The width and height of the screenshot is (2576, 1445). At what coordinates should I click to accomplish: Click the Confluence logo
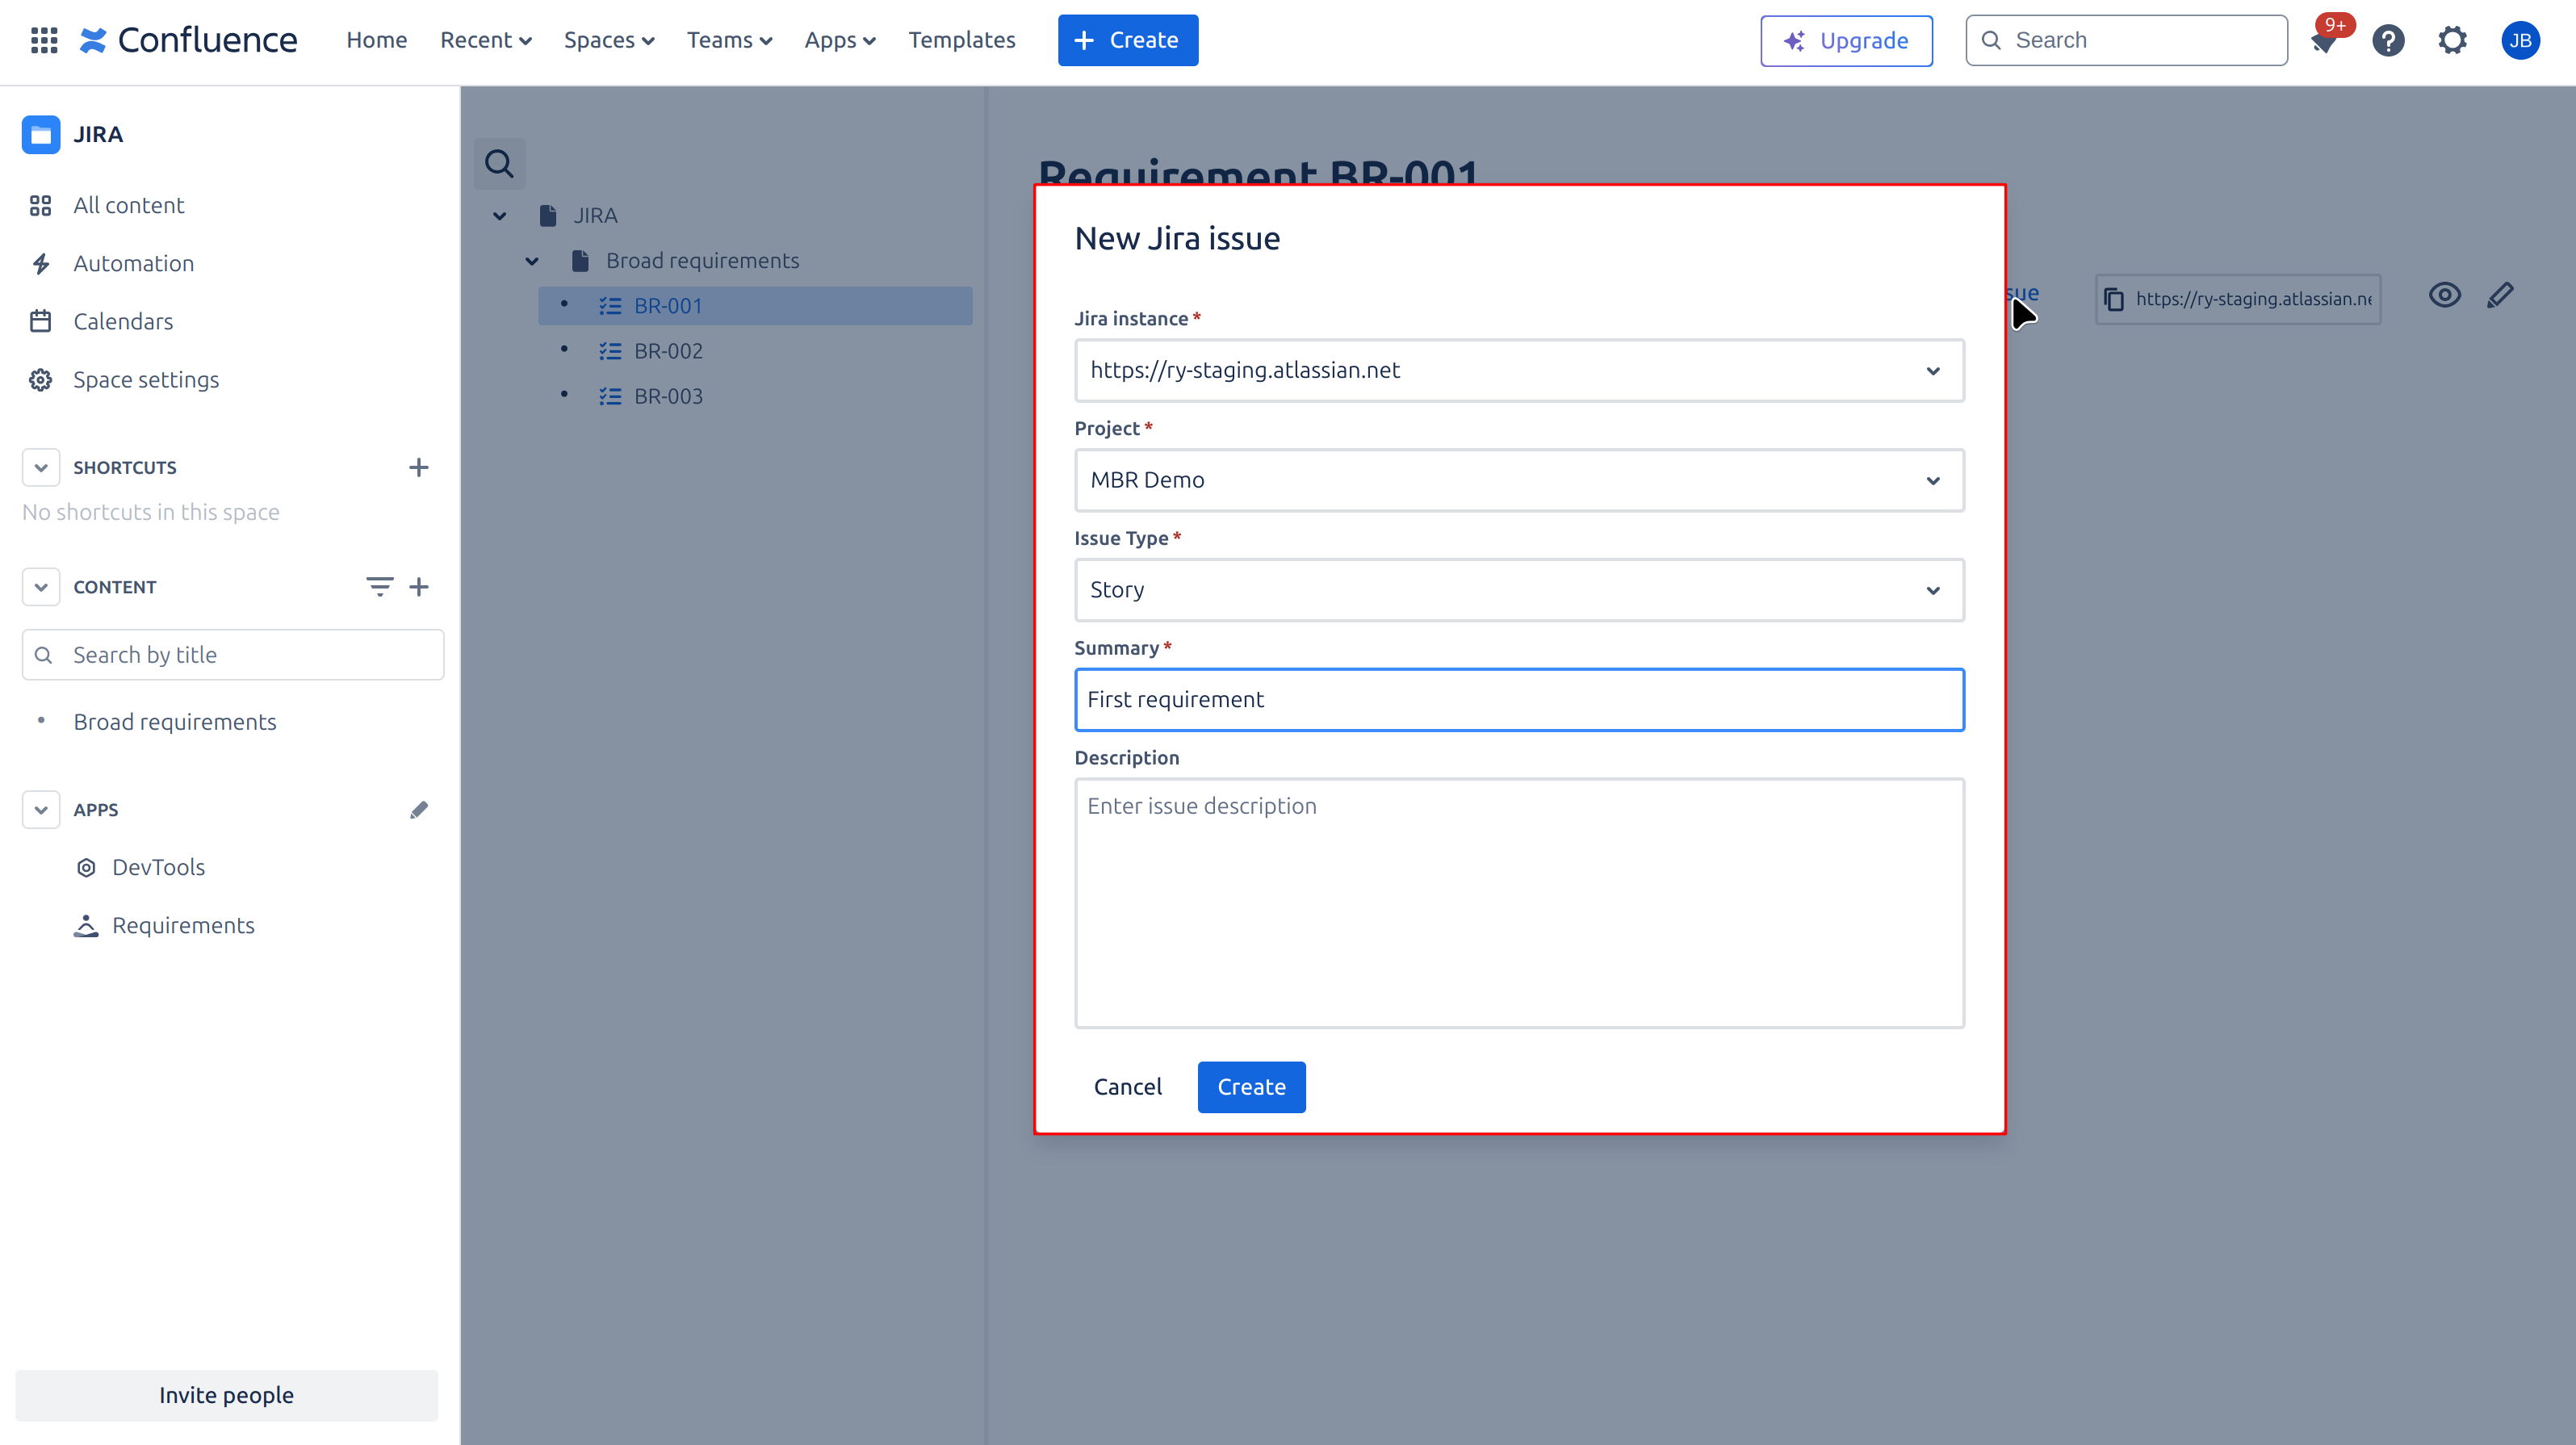tap(189, 40)
